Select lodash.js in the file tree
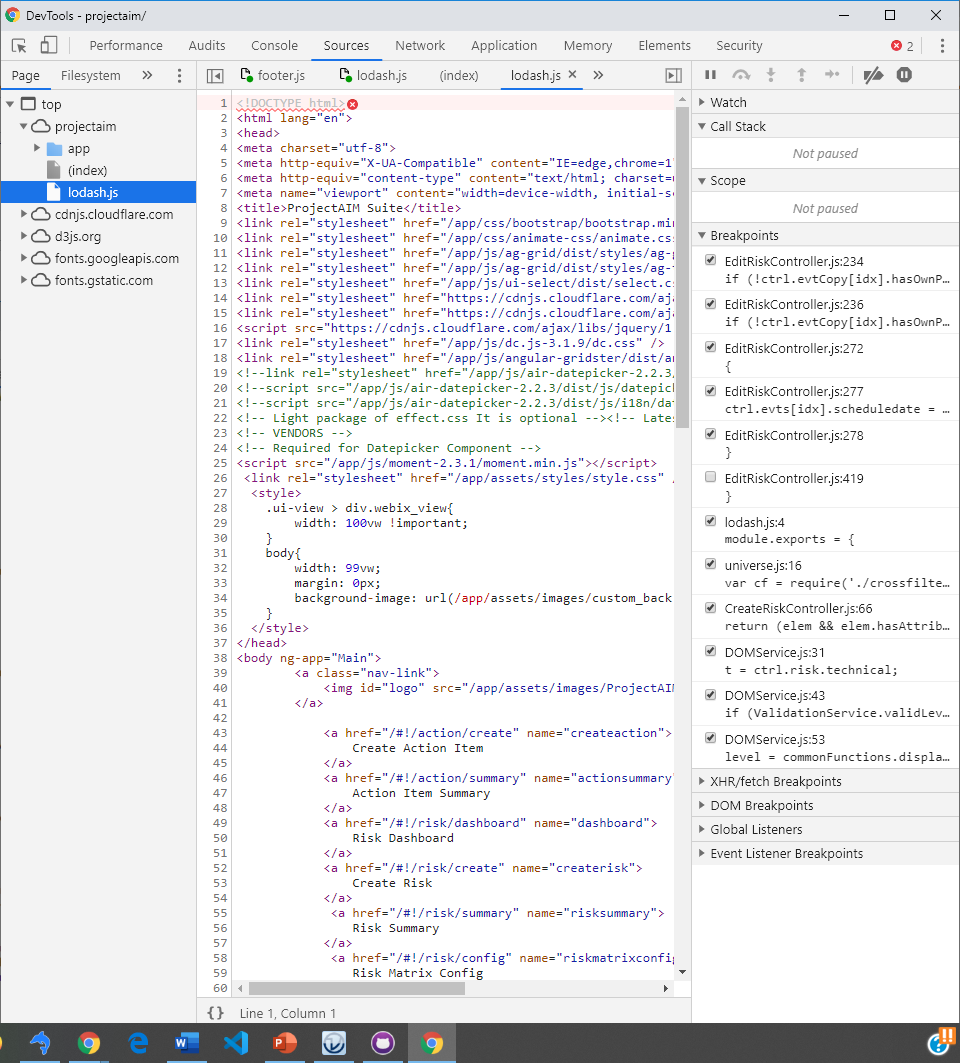Viewport: 960px width, 1063px height. (x=99, y=193)
